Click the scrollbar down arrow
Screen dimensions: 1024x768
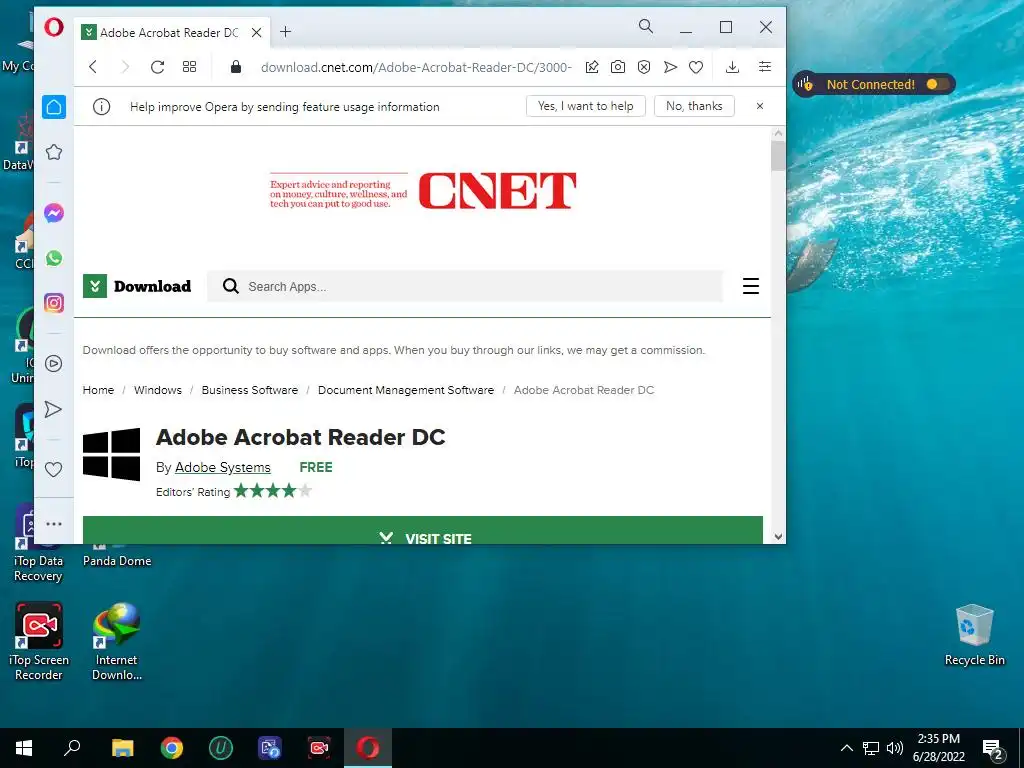pos(778,537)
